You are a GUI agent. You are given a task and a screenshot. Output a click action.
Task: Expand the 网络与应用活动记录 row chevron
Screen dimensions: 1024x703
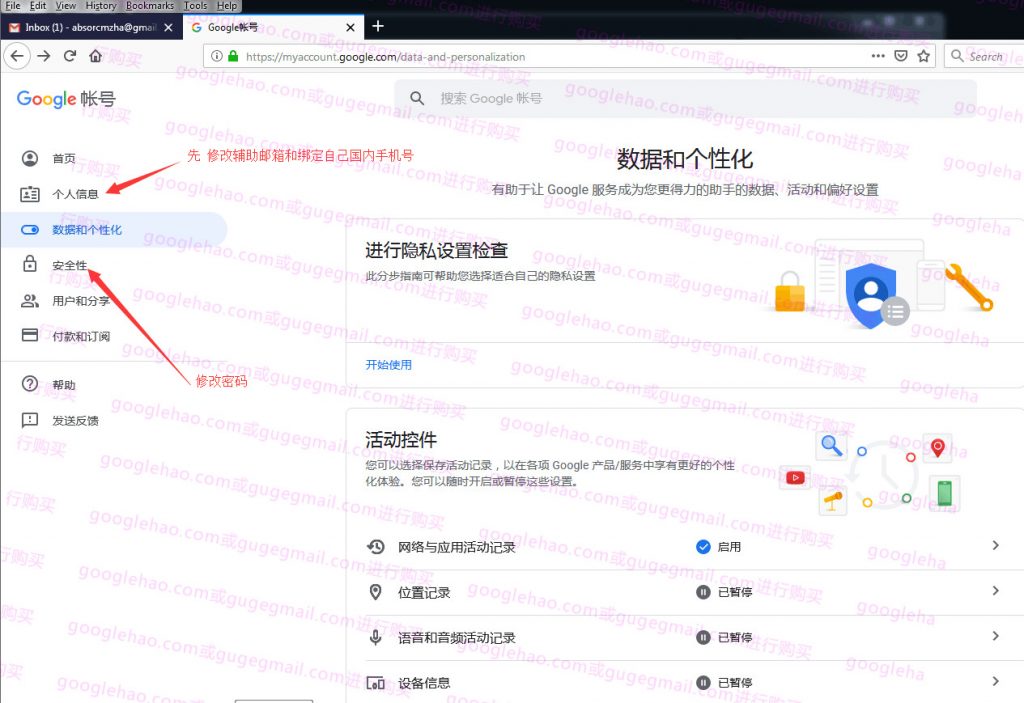995,545
